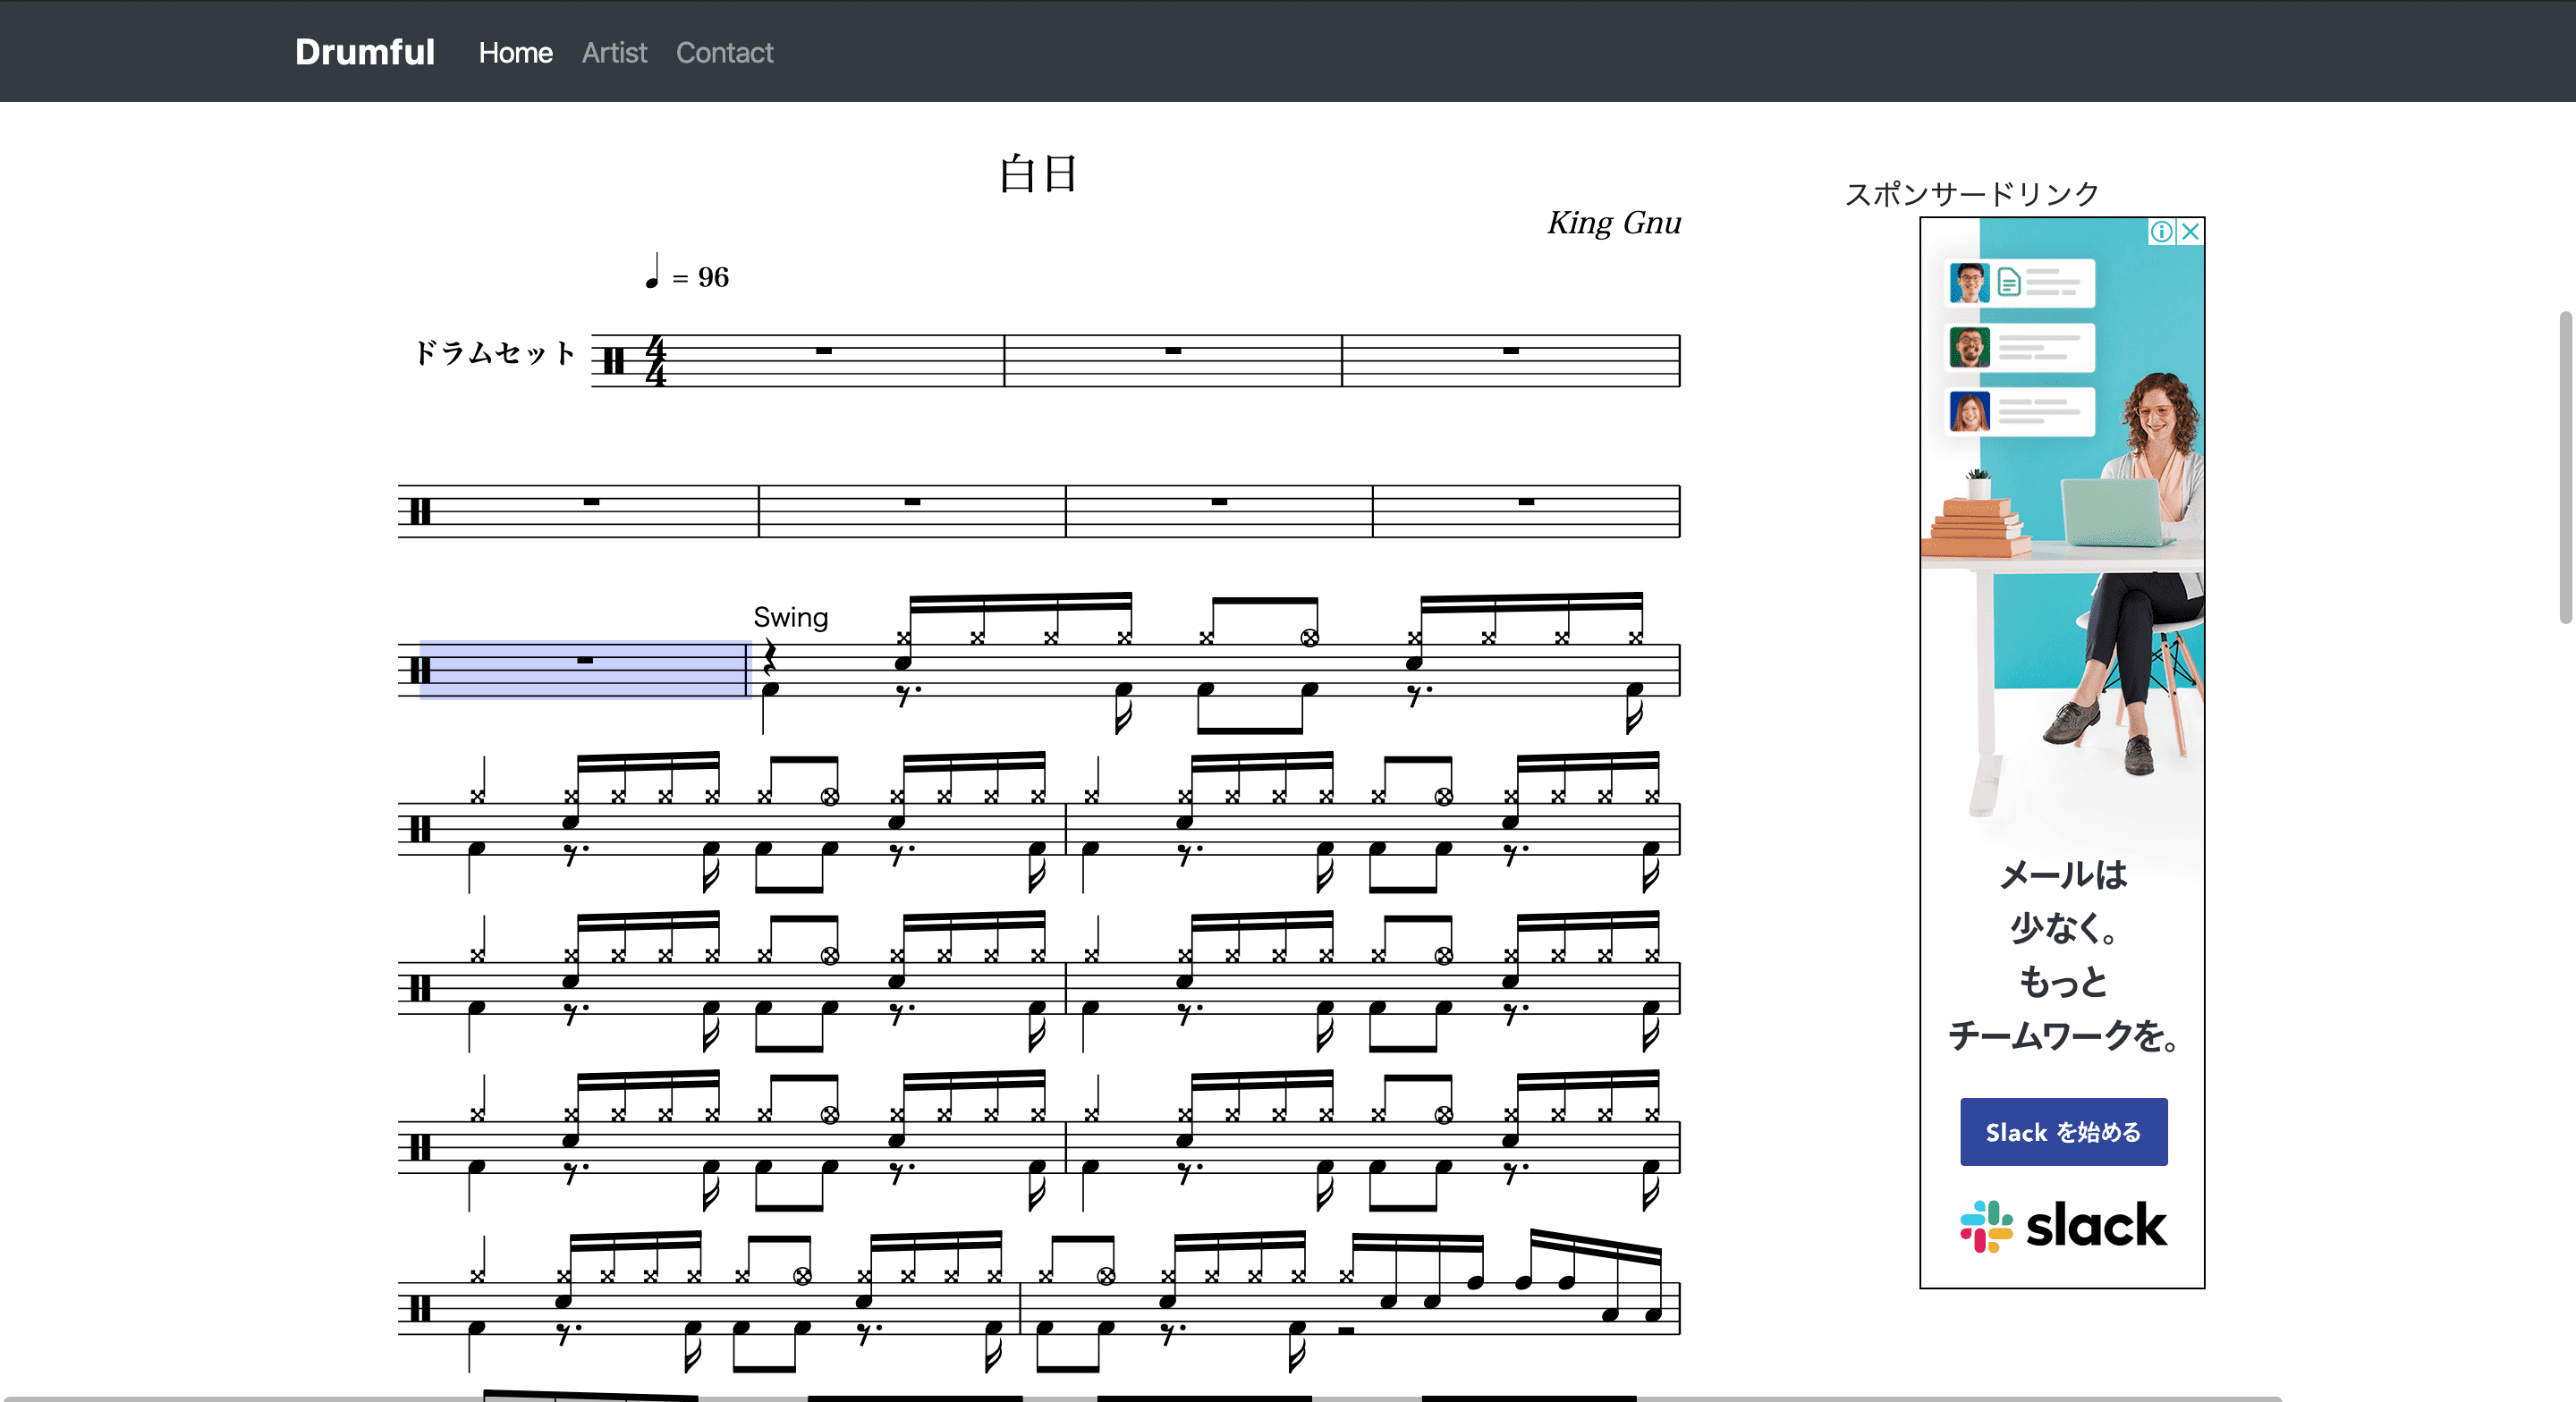This screenshot has width=2576, height=1402.
Task: Open the Contact page
Action: point(724,52)
